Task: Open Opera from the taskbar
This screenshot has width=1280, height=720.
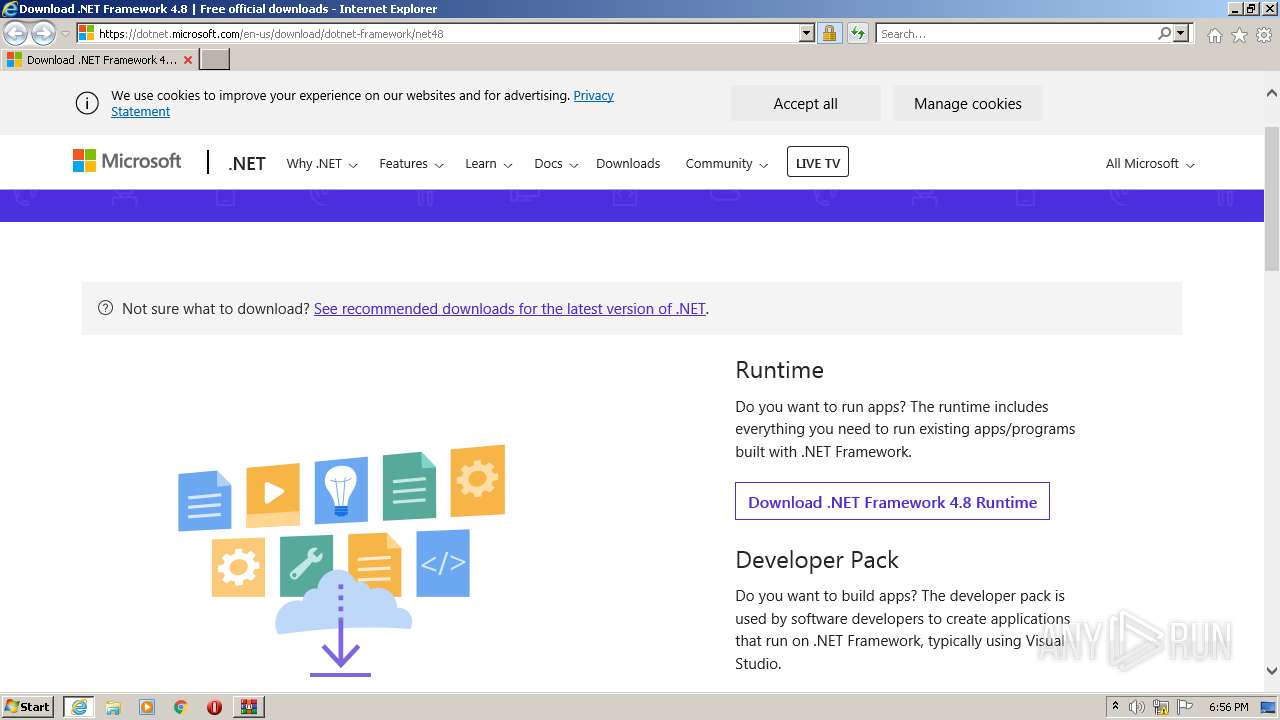Action: 214,707
